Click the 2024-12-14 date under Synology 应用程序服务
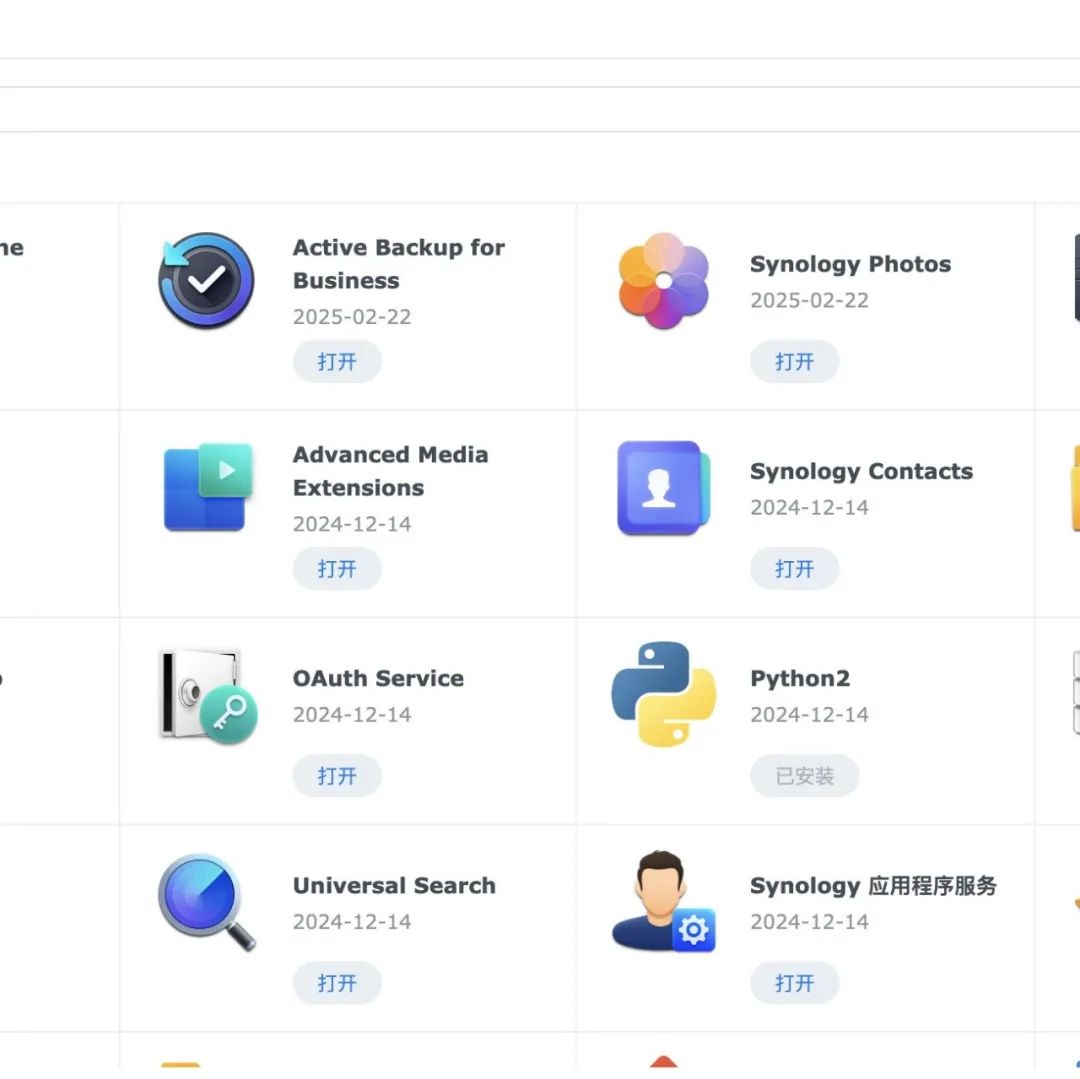1080x1079 pixels. tap(809, 922)
